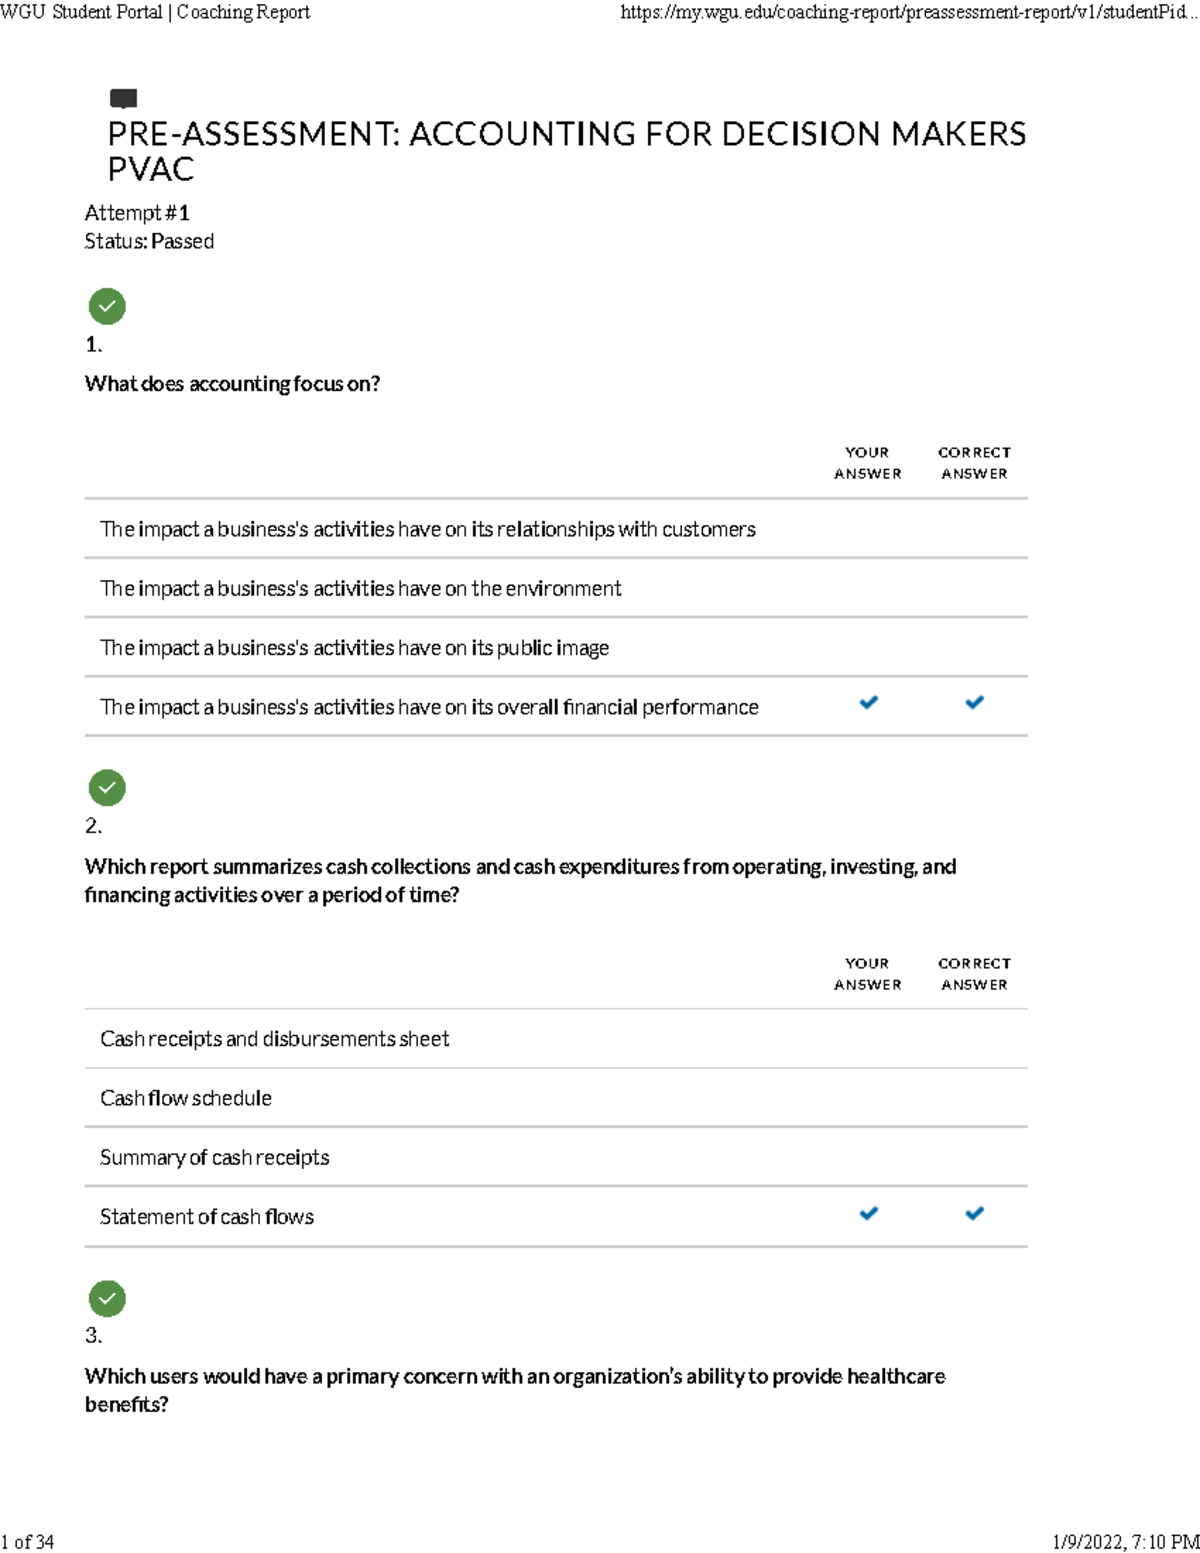Select the public image answer row
The image size is (1200, 1553).
pos(354,648)
